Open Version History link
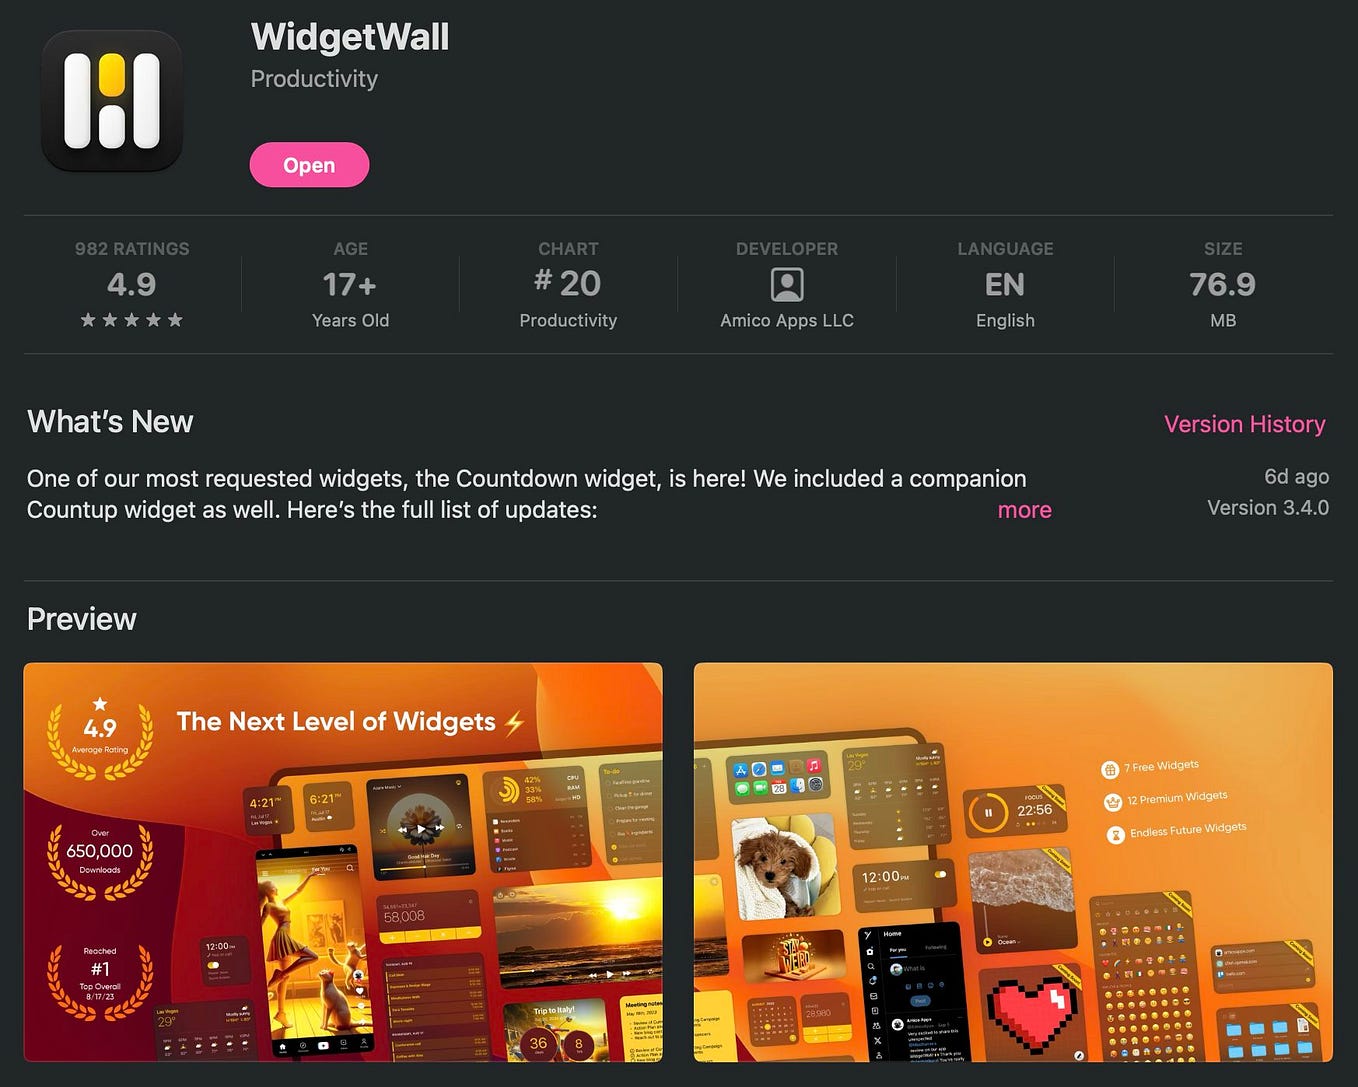 1244,424
